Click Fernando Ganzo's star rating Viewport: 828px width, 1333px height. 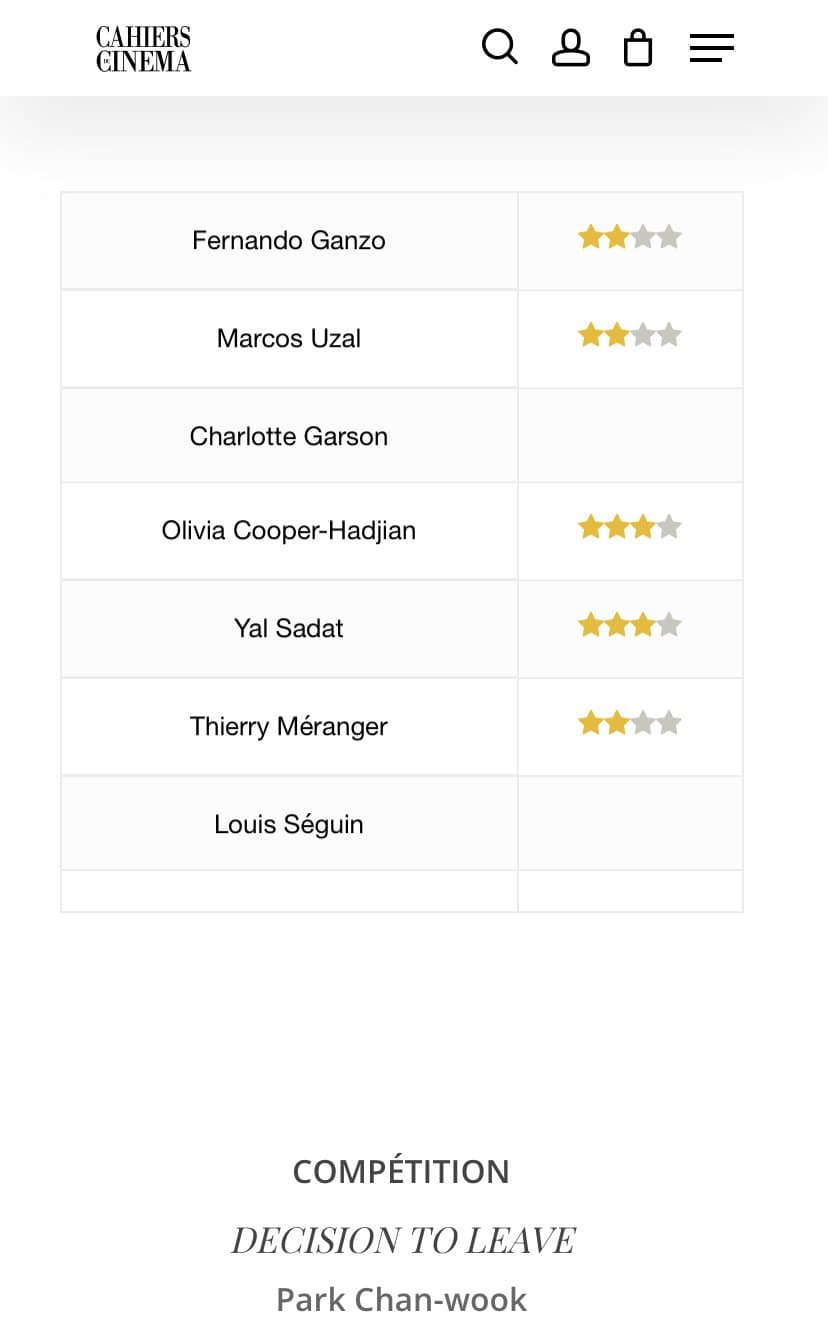point(630,238)
